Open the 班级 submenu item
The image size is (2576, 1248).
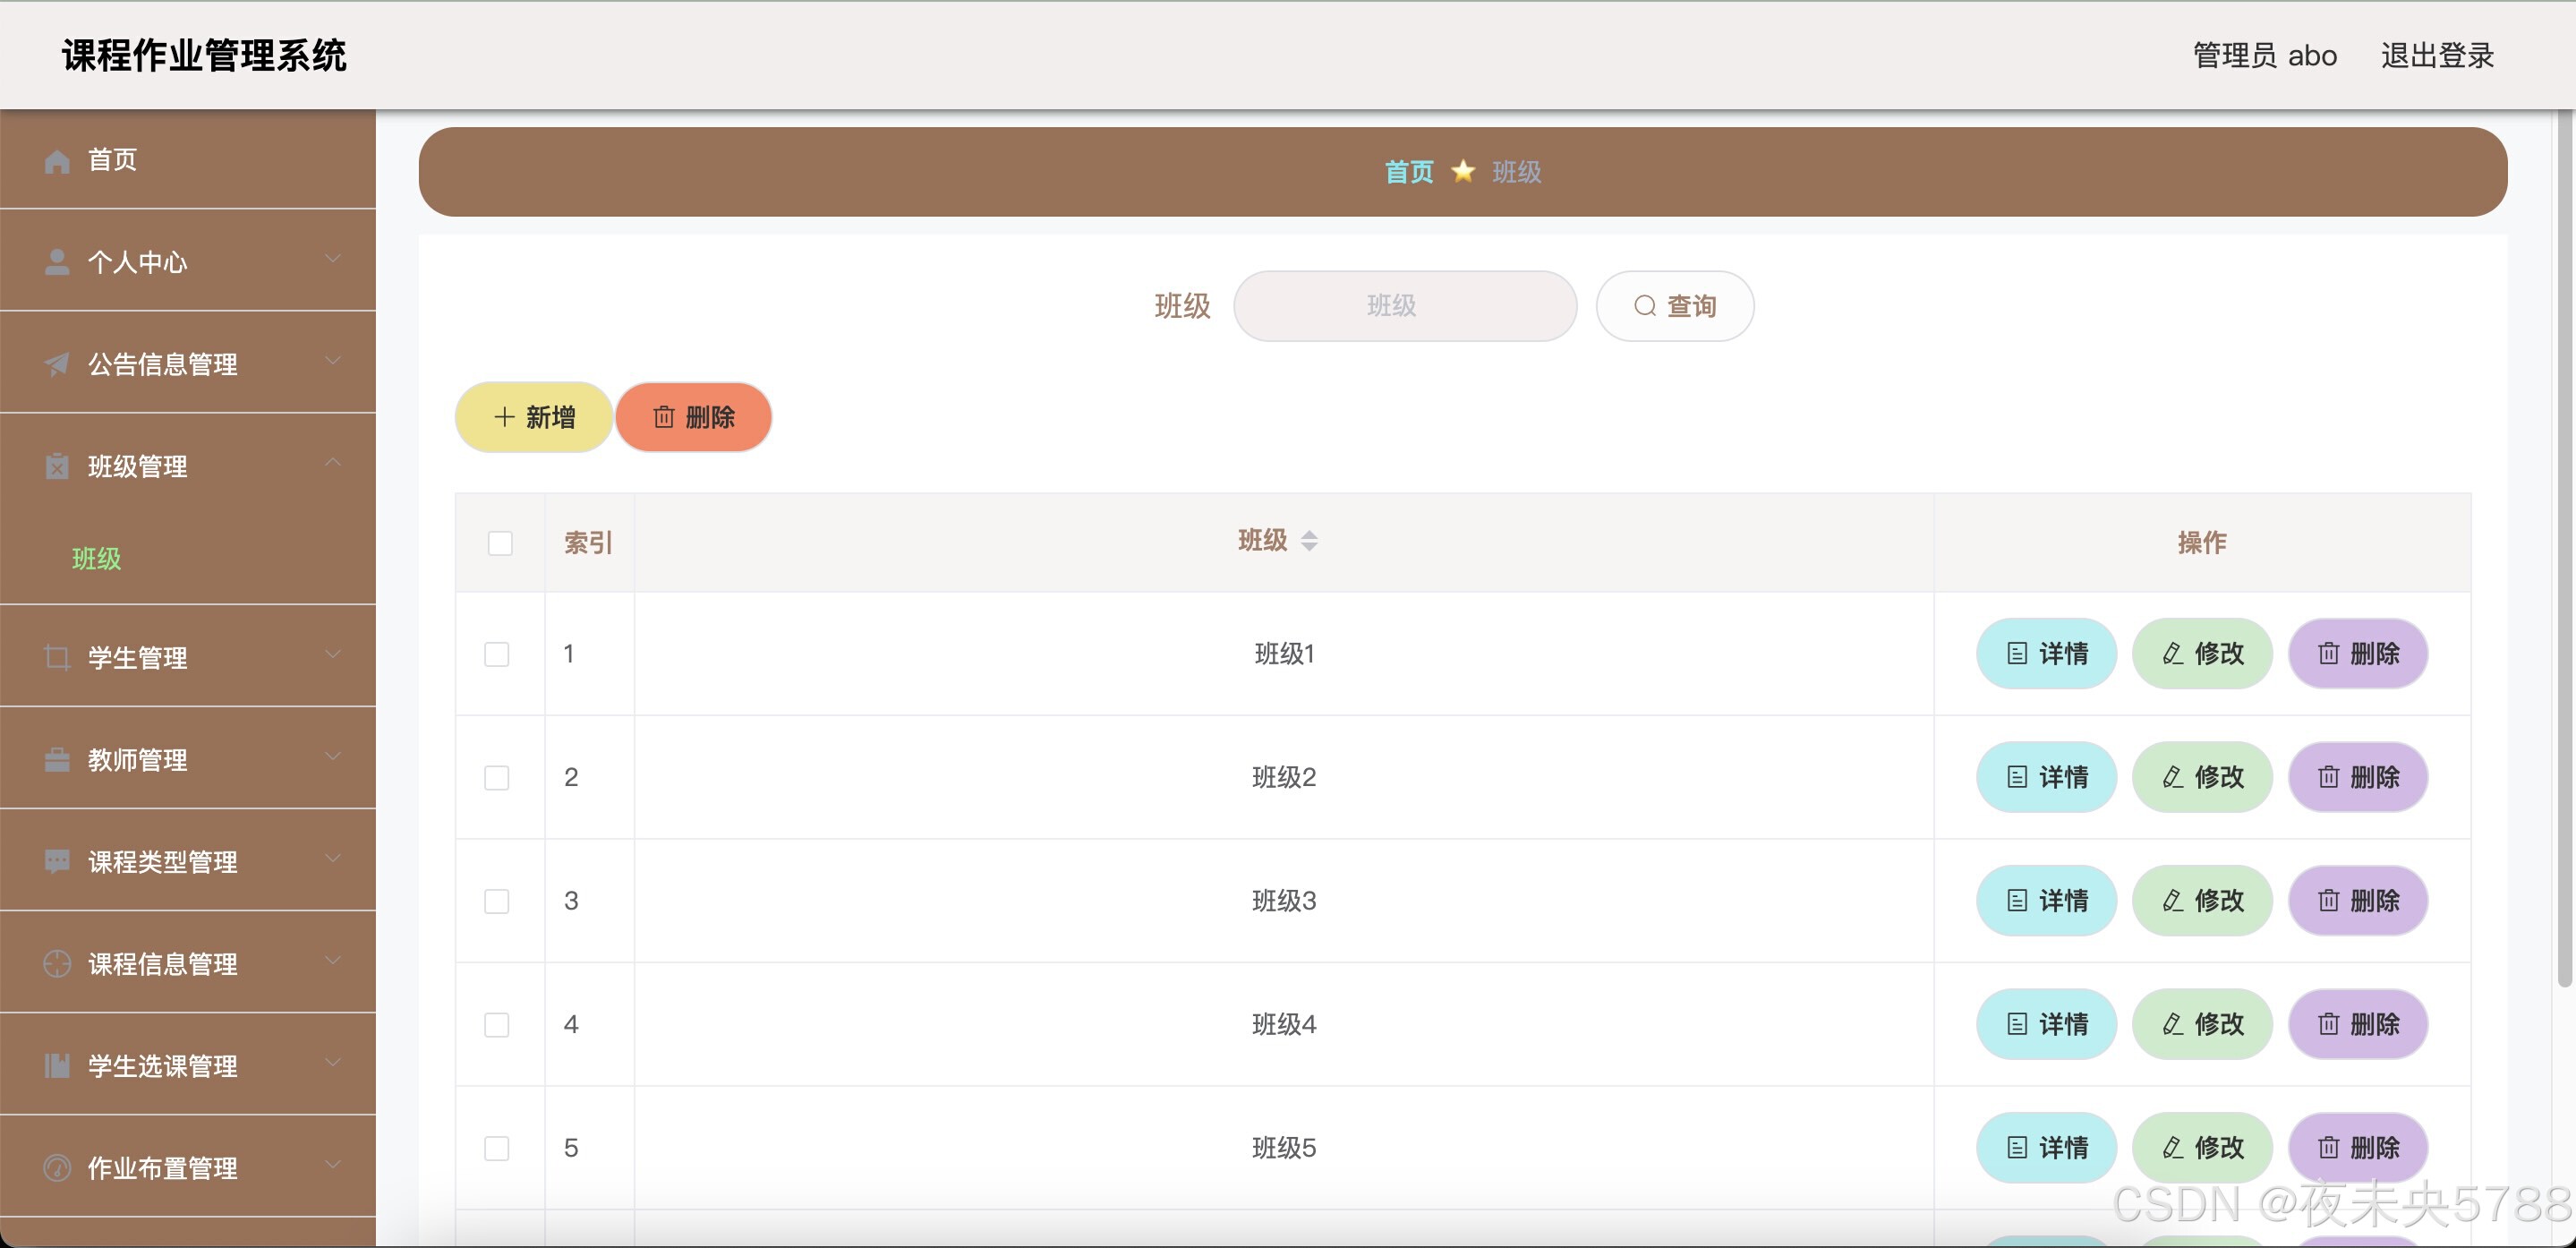pyautogui.click(x=96, y=559)
